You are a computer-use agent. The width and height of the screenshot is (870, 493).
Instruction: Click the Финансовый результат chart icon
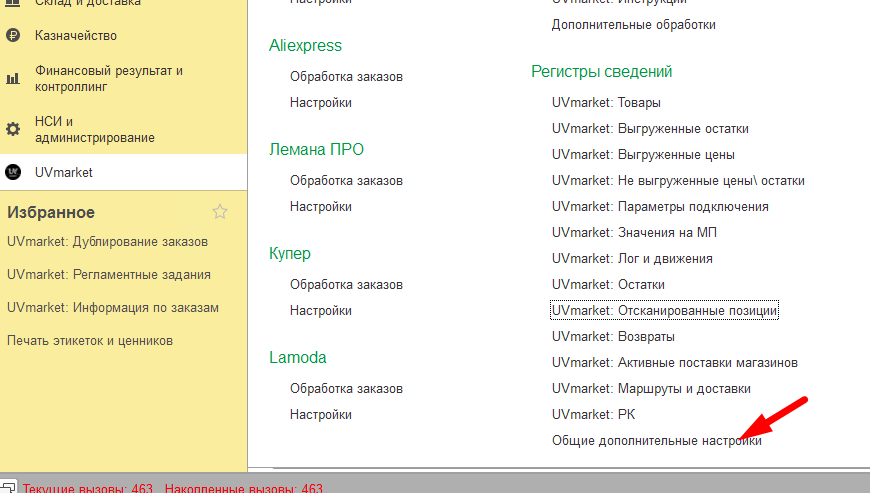[13, 79]
